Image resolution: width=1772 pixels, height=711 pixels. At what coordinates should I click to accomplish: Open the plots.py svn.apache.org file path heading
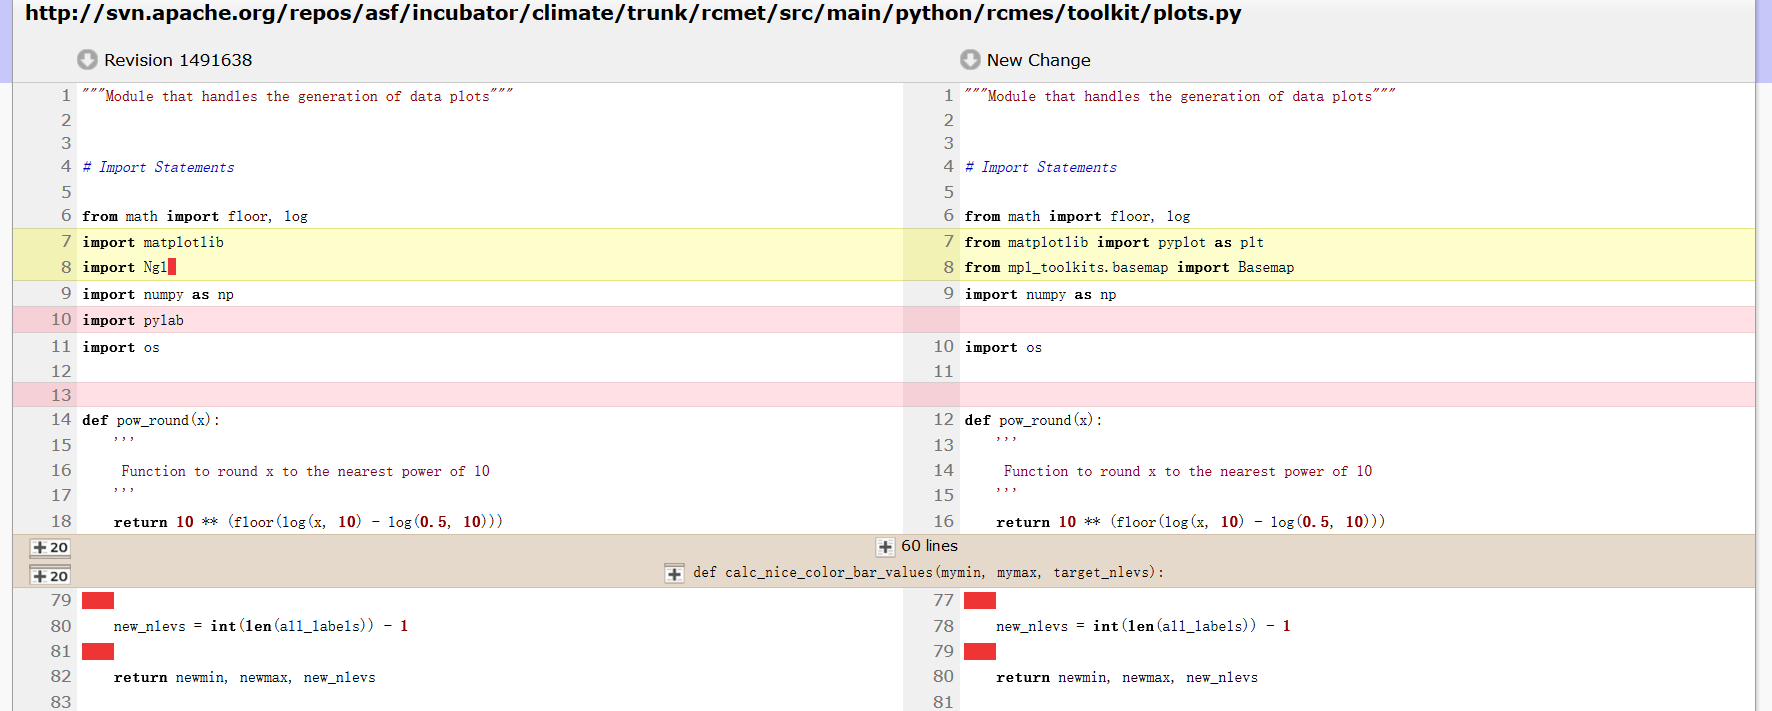(x=633, y=13)
